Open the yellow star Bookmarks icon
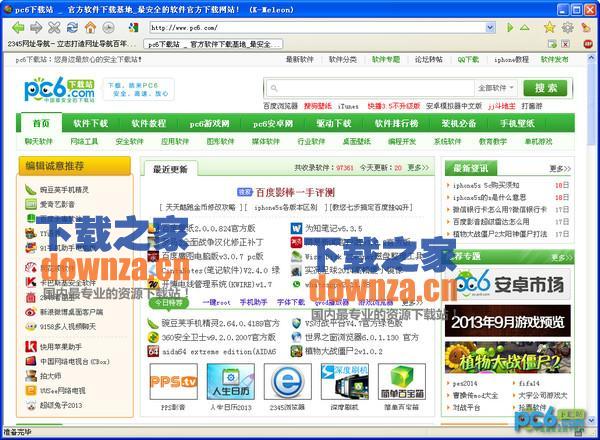This screenshot has width=600, height=440. click(549, 27)
